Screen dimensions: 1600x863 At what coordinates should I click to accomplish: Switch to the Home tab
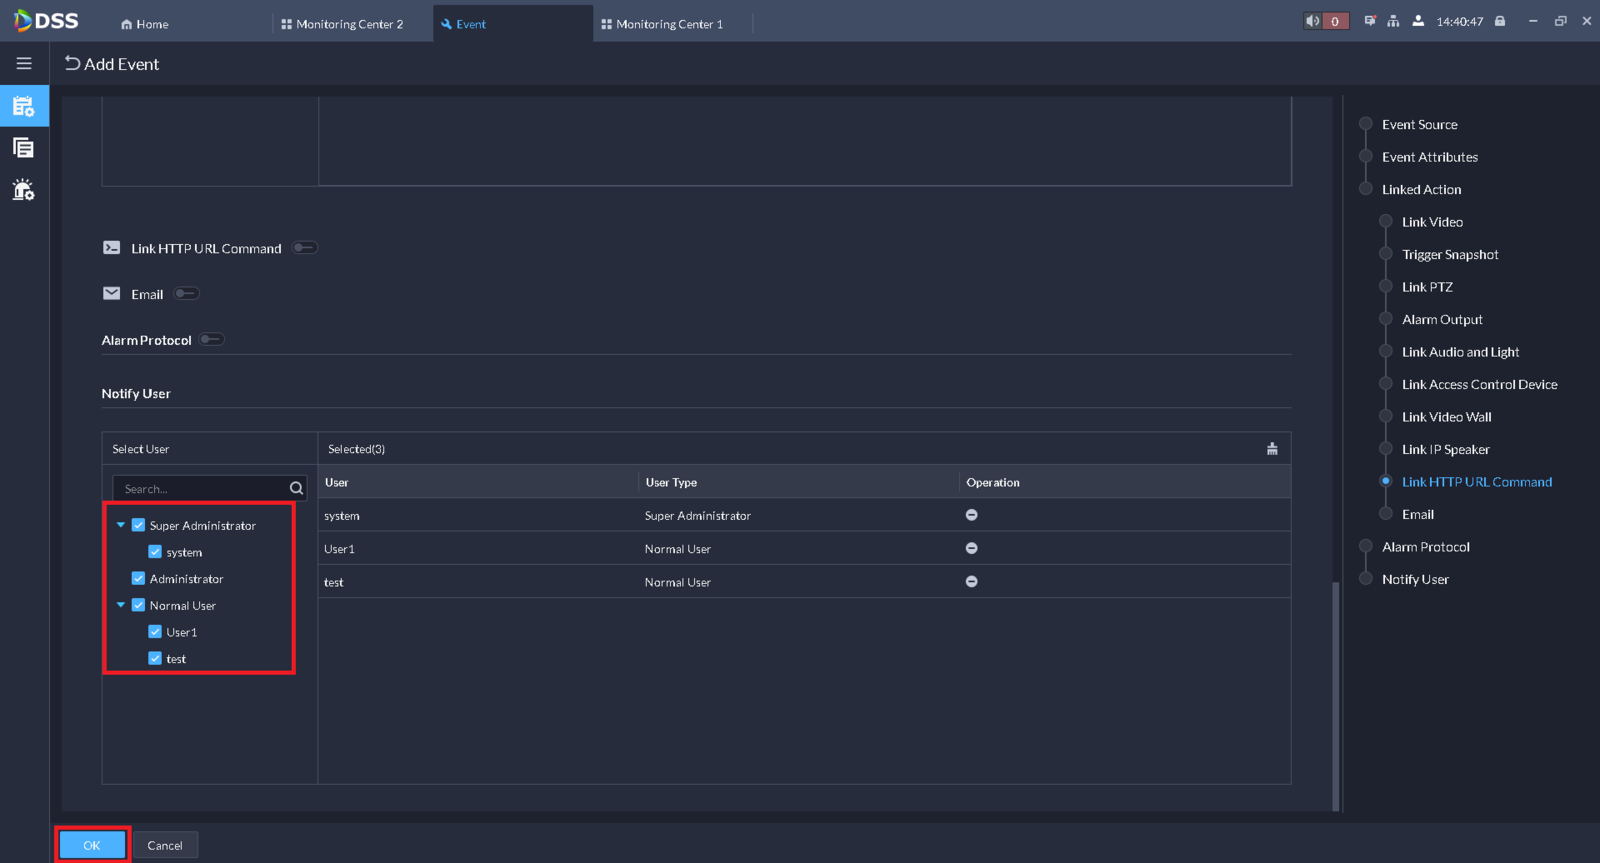pyautogui.click(x=145, y=24)
